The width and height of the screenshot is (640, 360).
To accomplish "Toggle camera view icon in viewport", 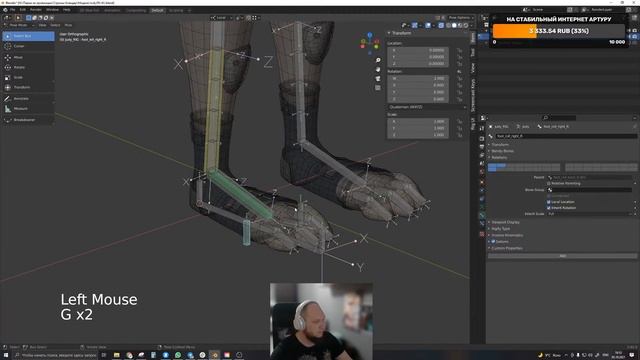I will click(378, 78).
